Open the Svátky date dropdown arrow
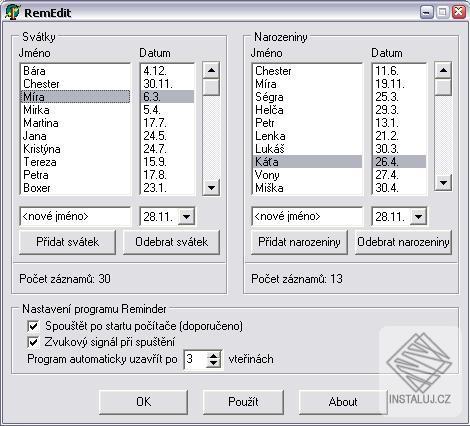 click(x=186, y=217)
